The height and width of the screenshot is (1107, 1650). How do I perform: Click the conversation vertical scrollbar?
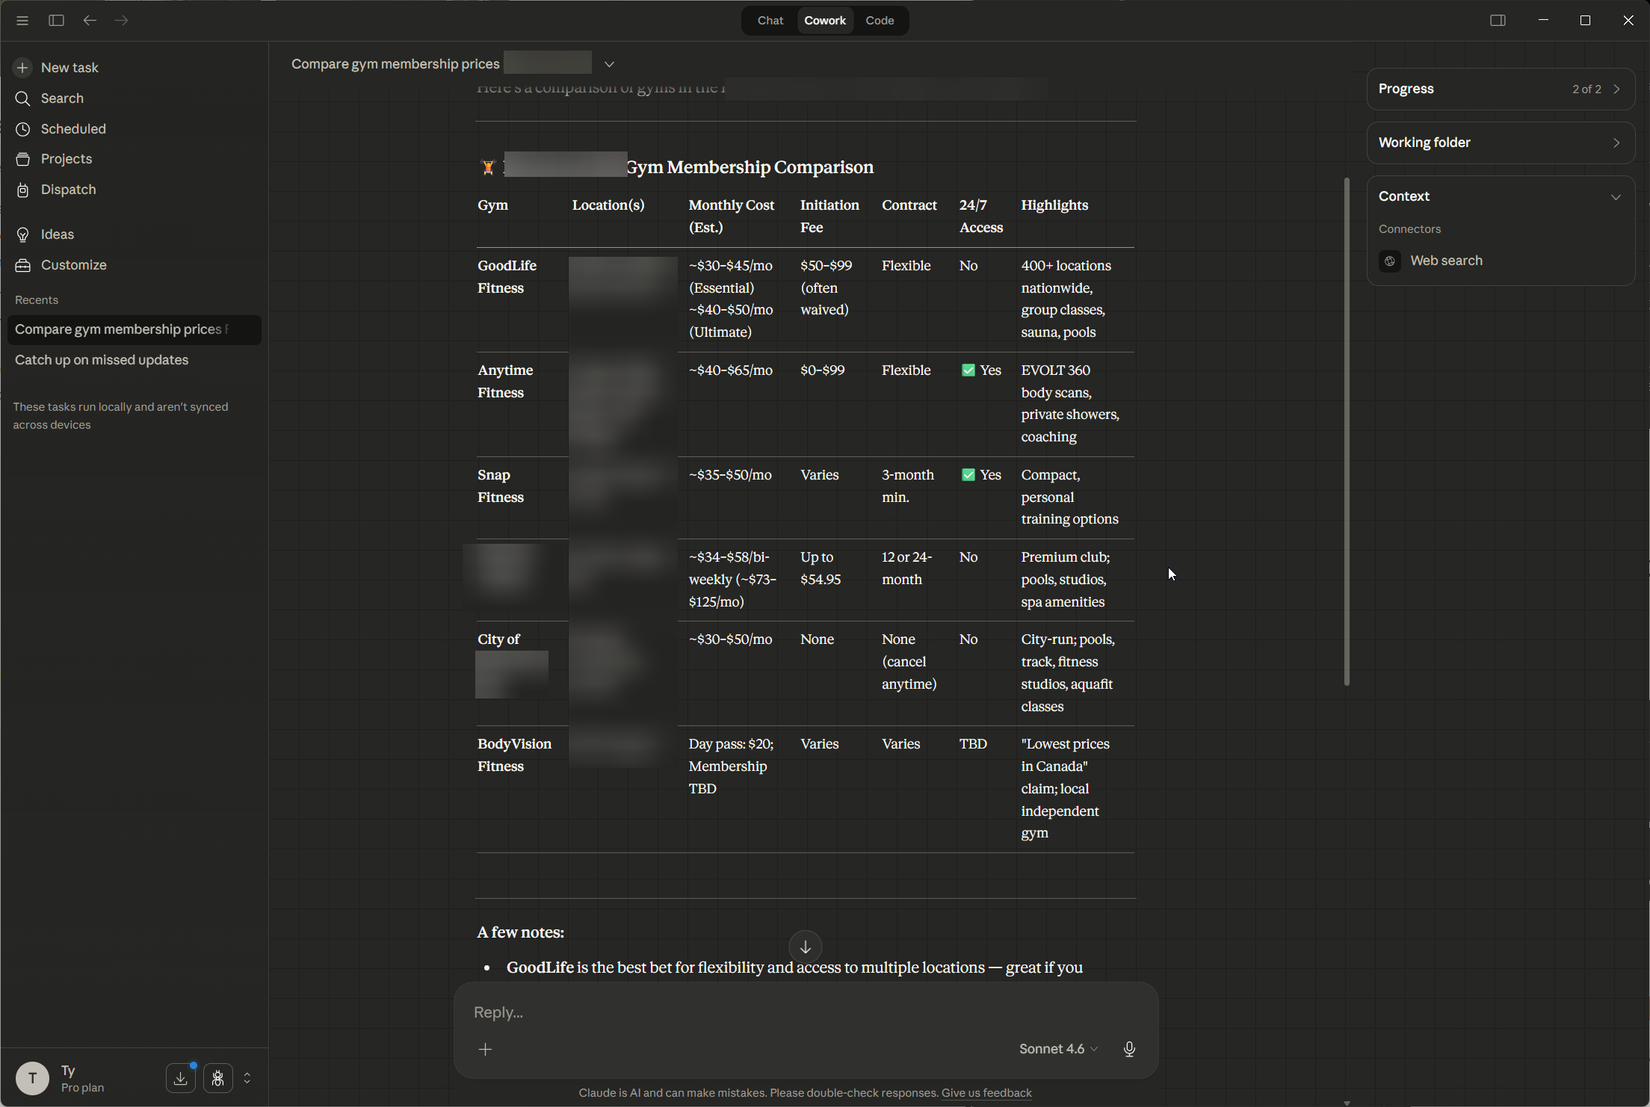tap(1347, 430)
